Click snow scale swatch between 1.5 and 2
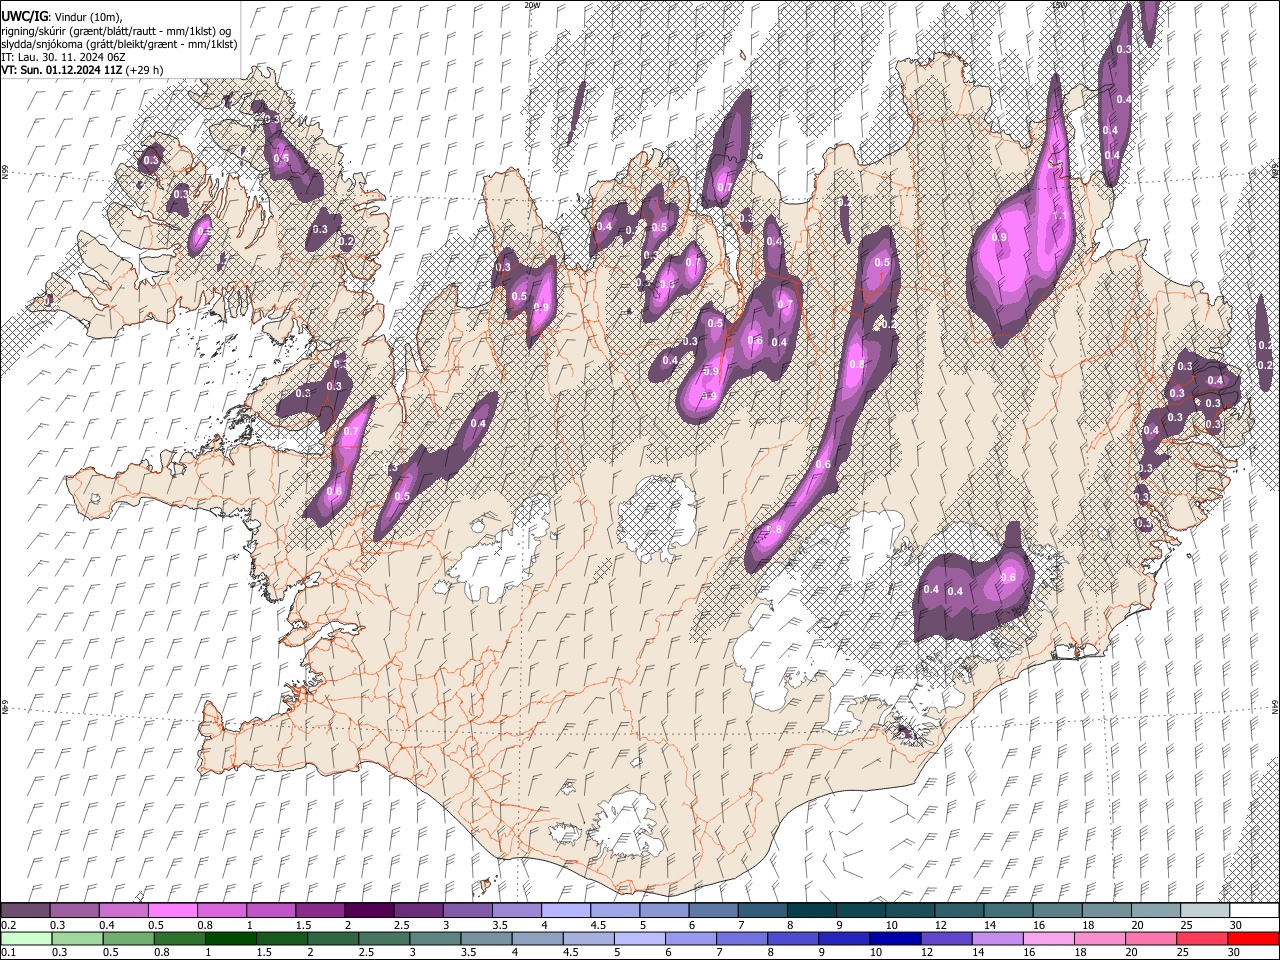This screenshot has height=960, width=1280. pos(319,911)
